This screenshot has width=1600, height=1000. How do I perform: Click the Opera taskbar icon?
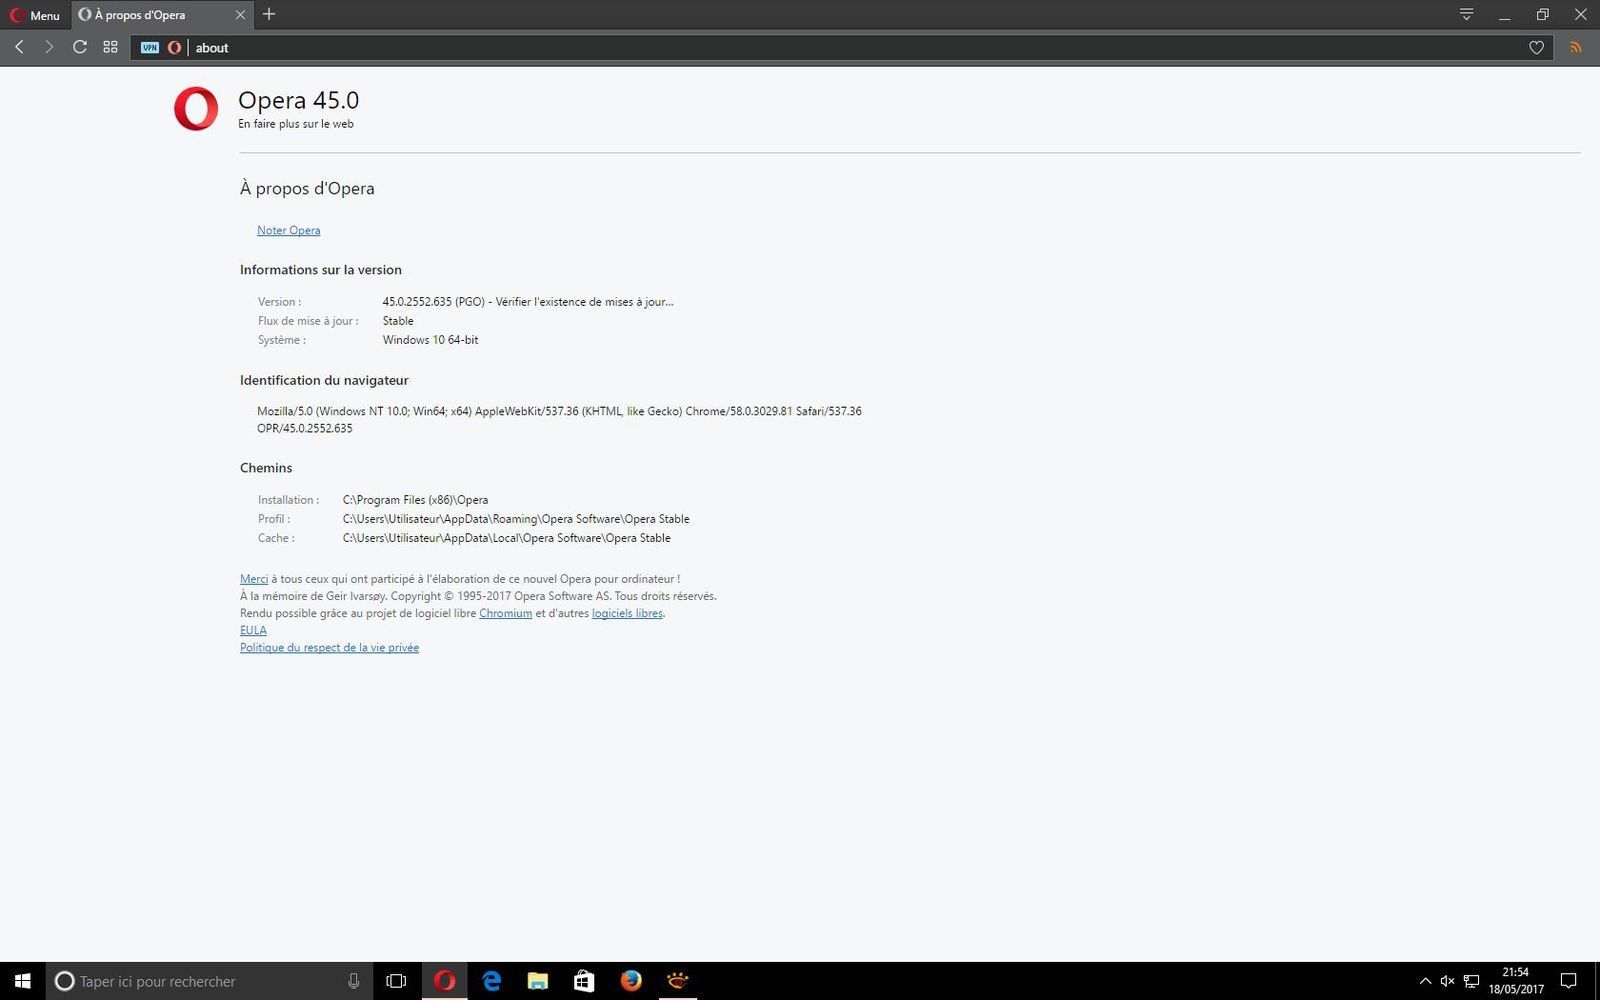(444, 981)
